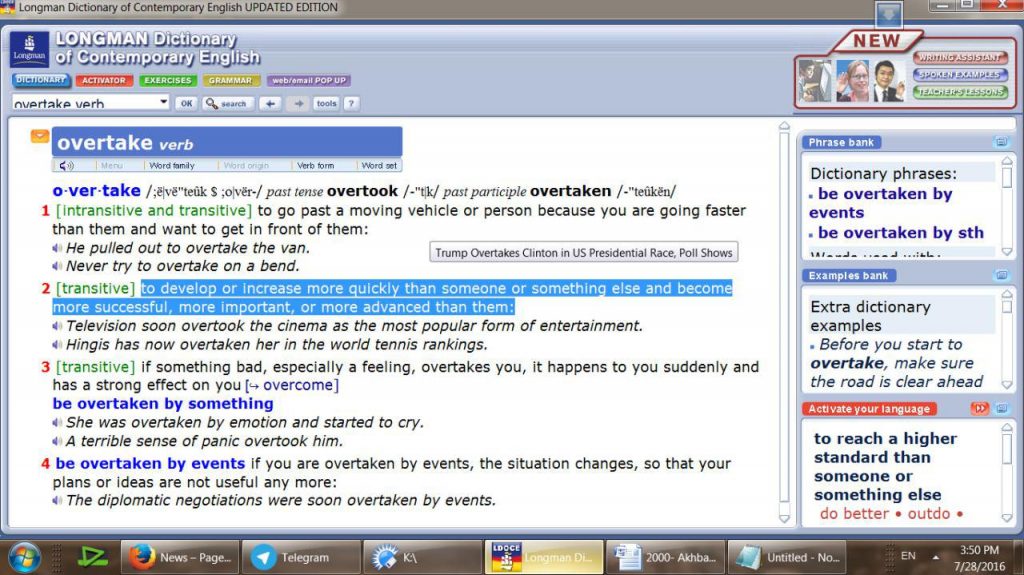The image size is (1024, 575).
Task: Play audio for 'The diplomatic negotiations' example
Action: [57, 501]
